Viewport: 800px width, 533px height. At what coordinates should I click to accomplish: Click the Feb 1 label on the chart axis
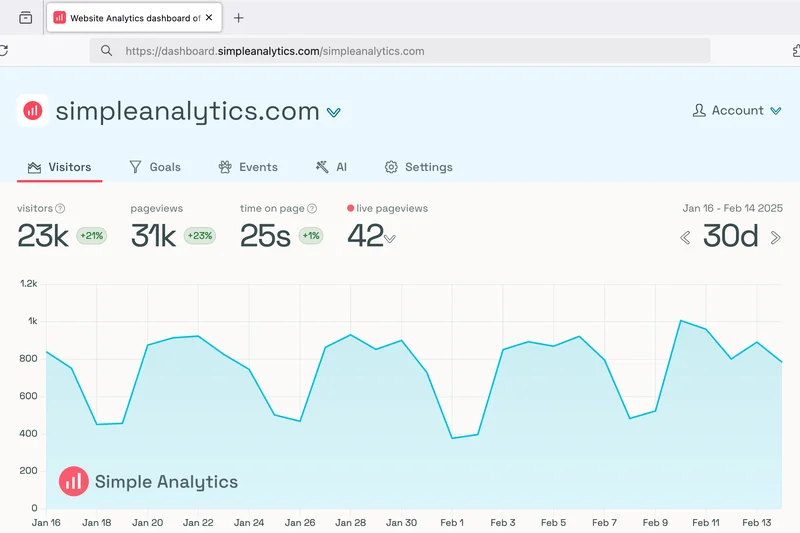452,522
